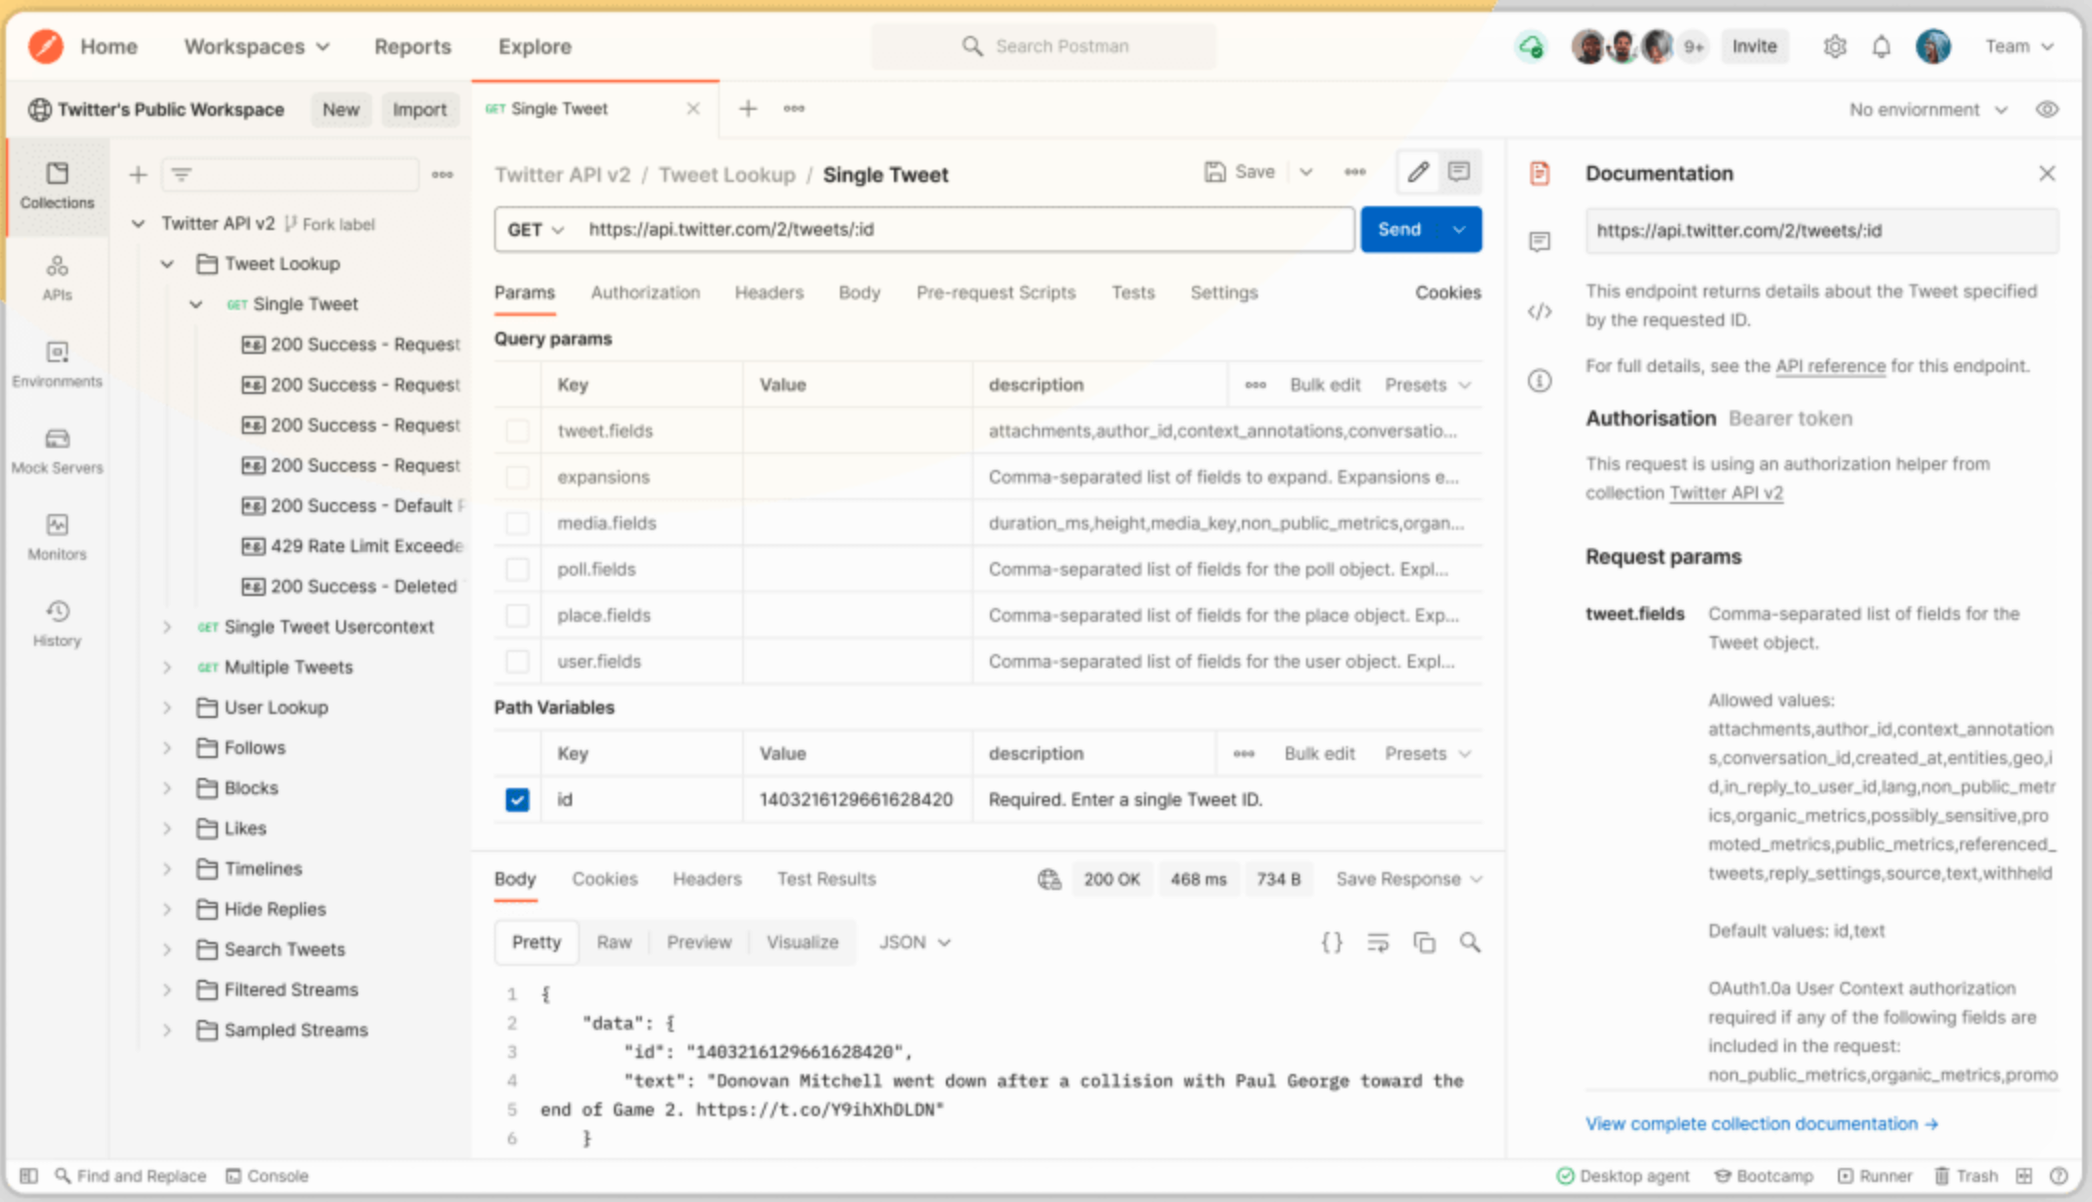Viewport: 2092px width, 1202px height.
Task: Click the comment icon beside the pencil
Action: [1459, 172]
